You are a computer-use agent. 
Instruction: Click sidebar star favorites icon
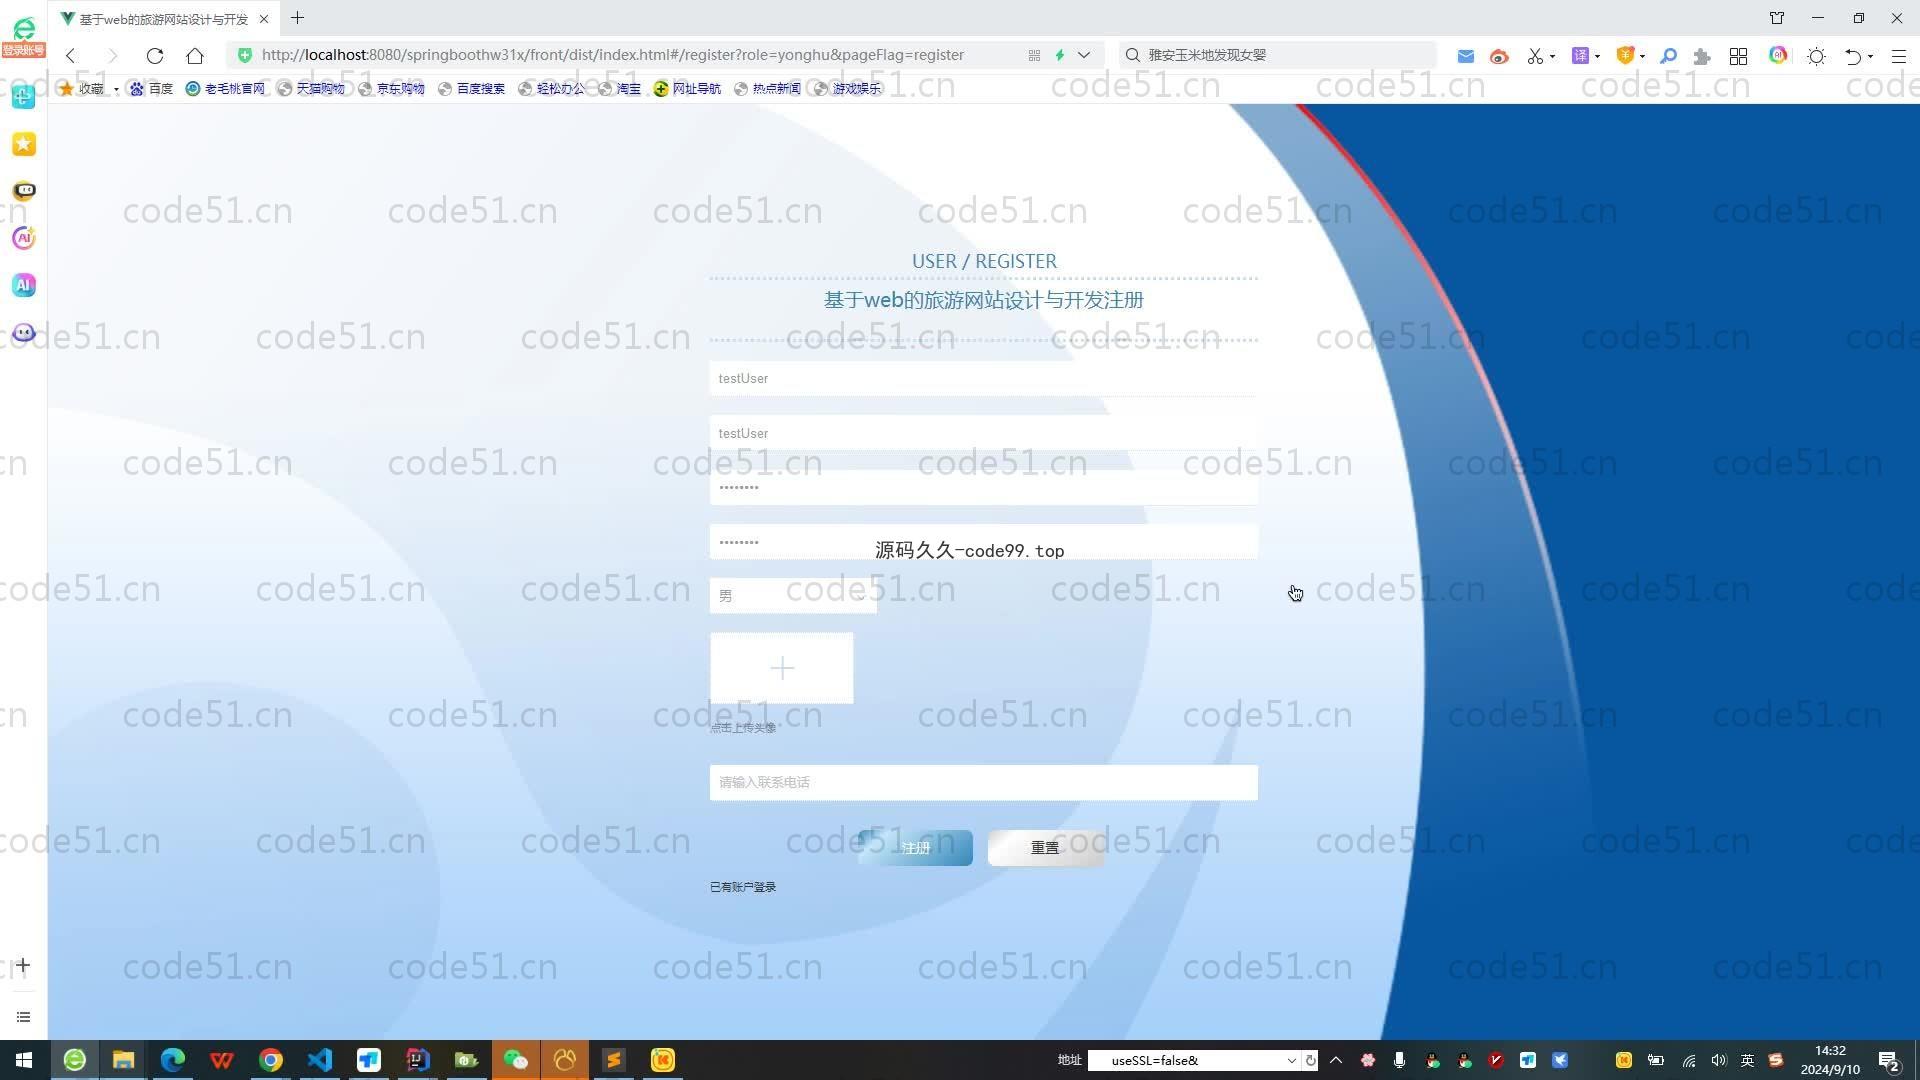point(24,144)
